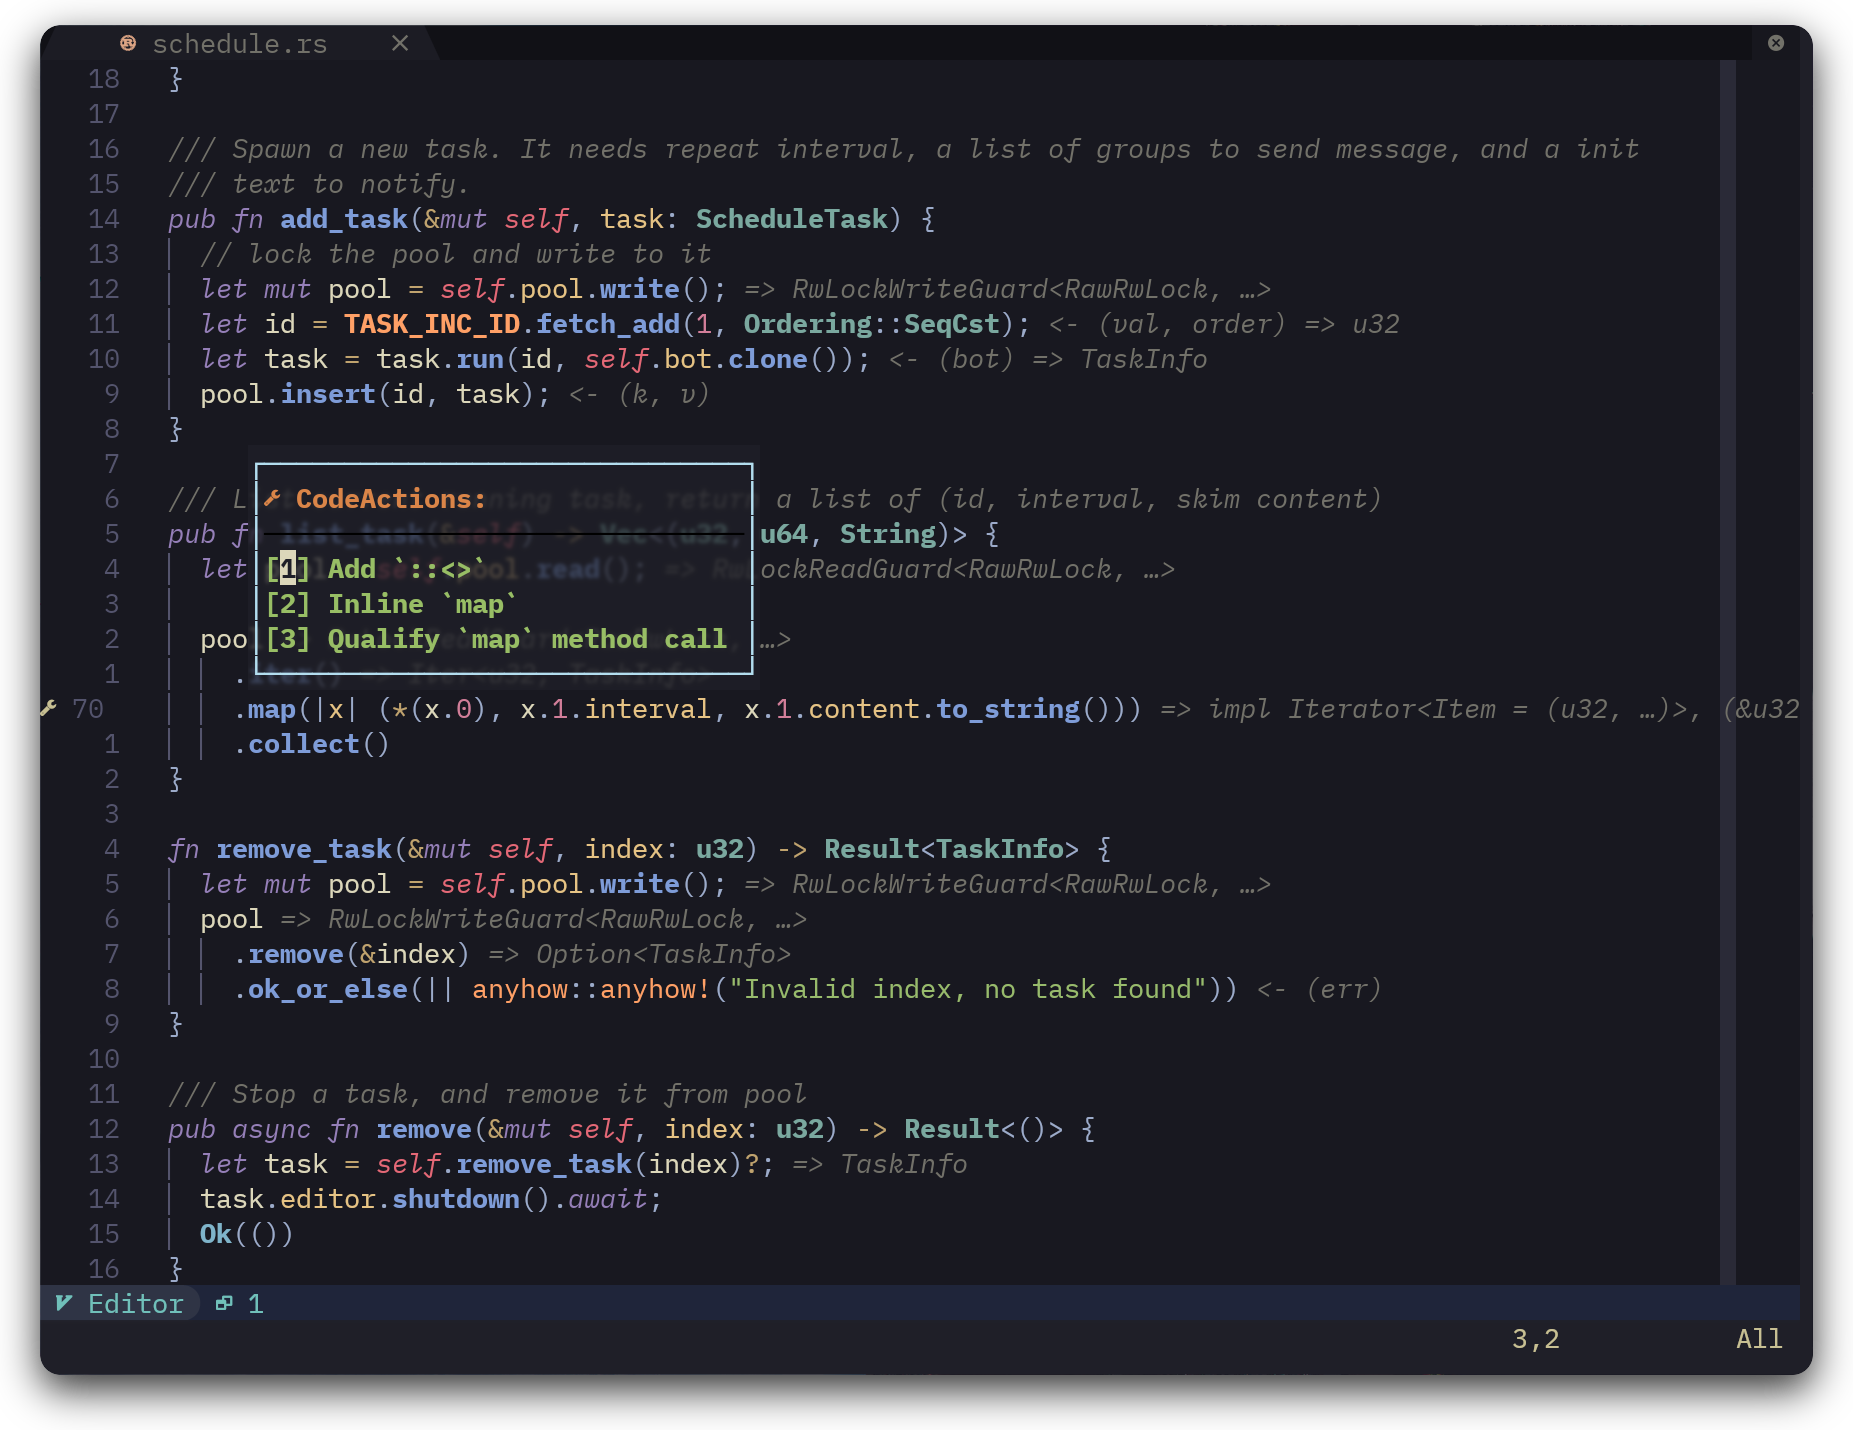Click the Ok(()) return expression
This screenshot has width=1853, height=1430.
click(247, 1234)
